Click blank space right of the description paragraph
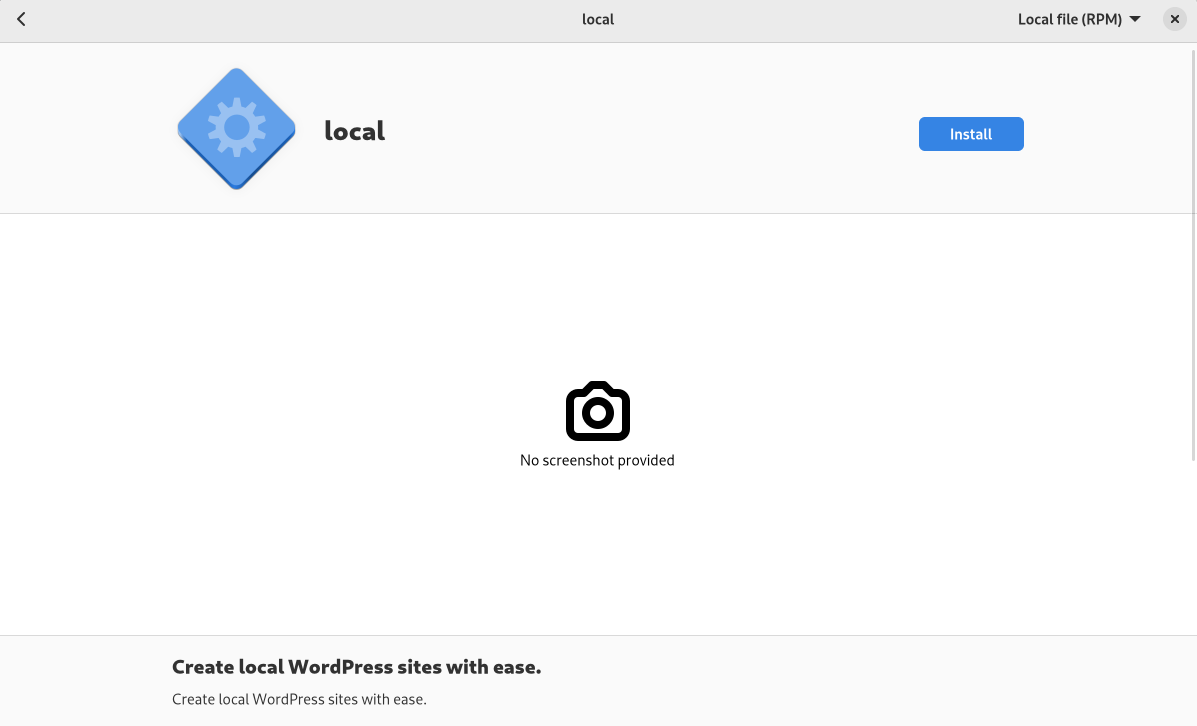1197x726 pixels. (x=800, y=699)
